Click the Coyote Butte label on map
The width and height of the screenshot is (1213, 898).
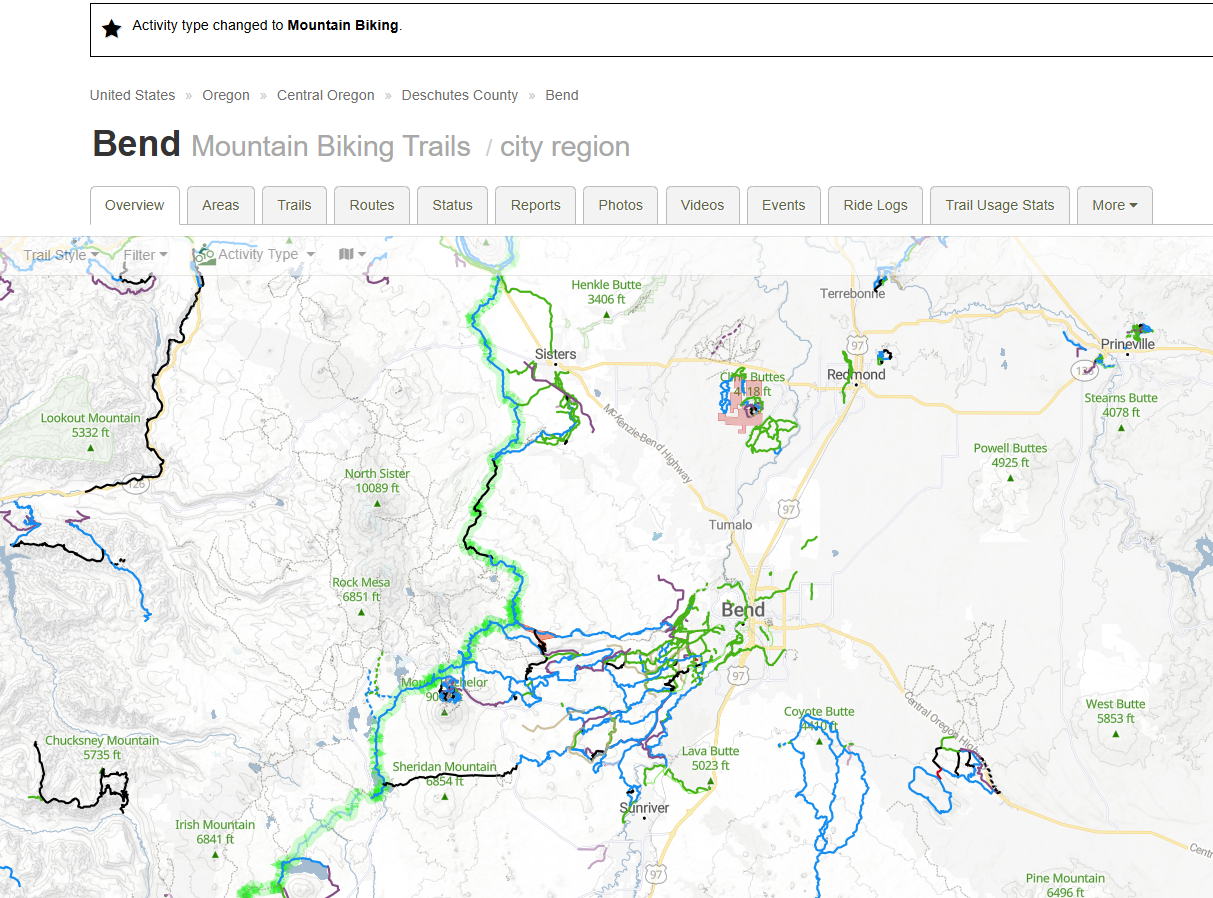(819, 712)
